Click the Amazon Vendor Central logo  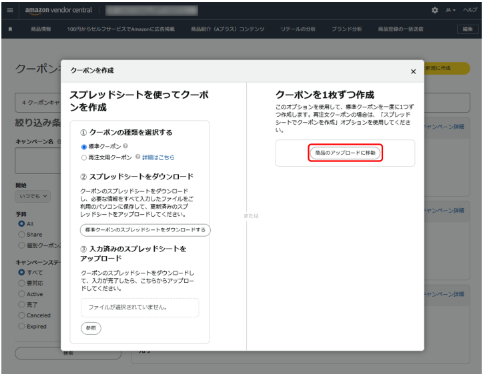(x=59, y=10)
